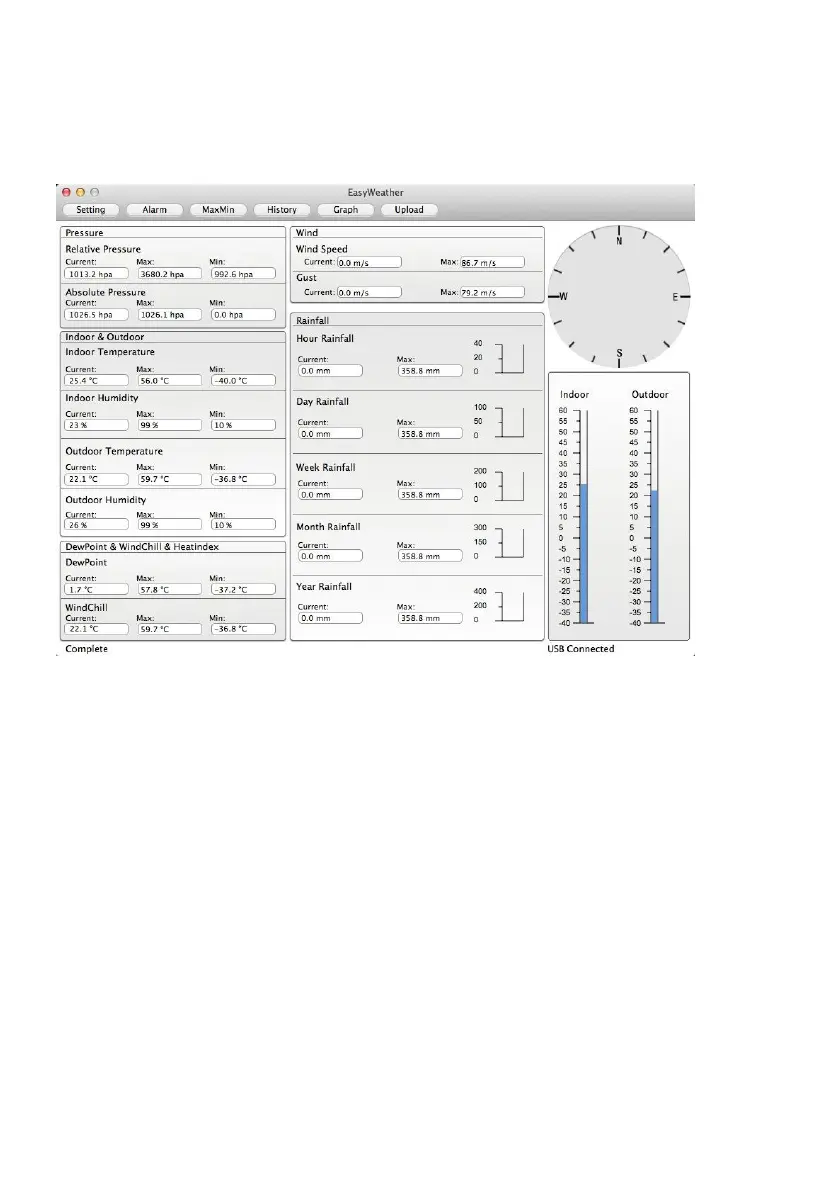
Task: Click Year Rainfall current field 0.0 mm
Action: tap(330, 618)
